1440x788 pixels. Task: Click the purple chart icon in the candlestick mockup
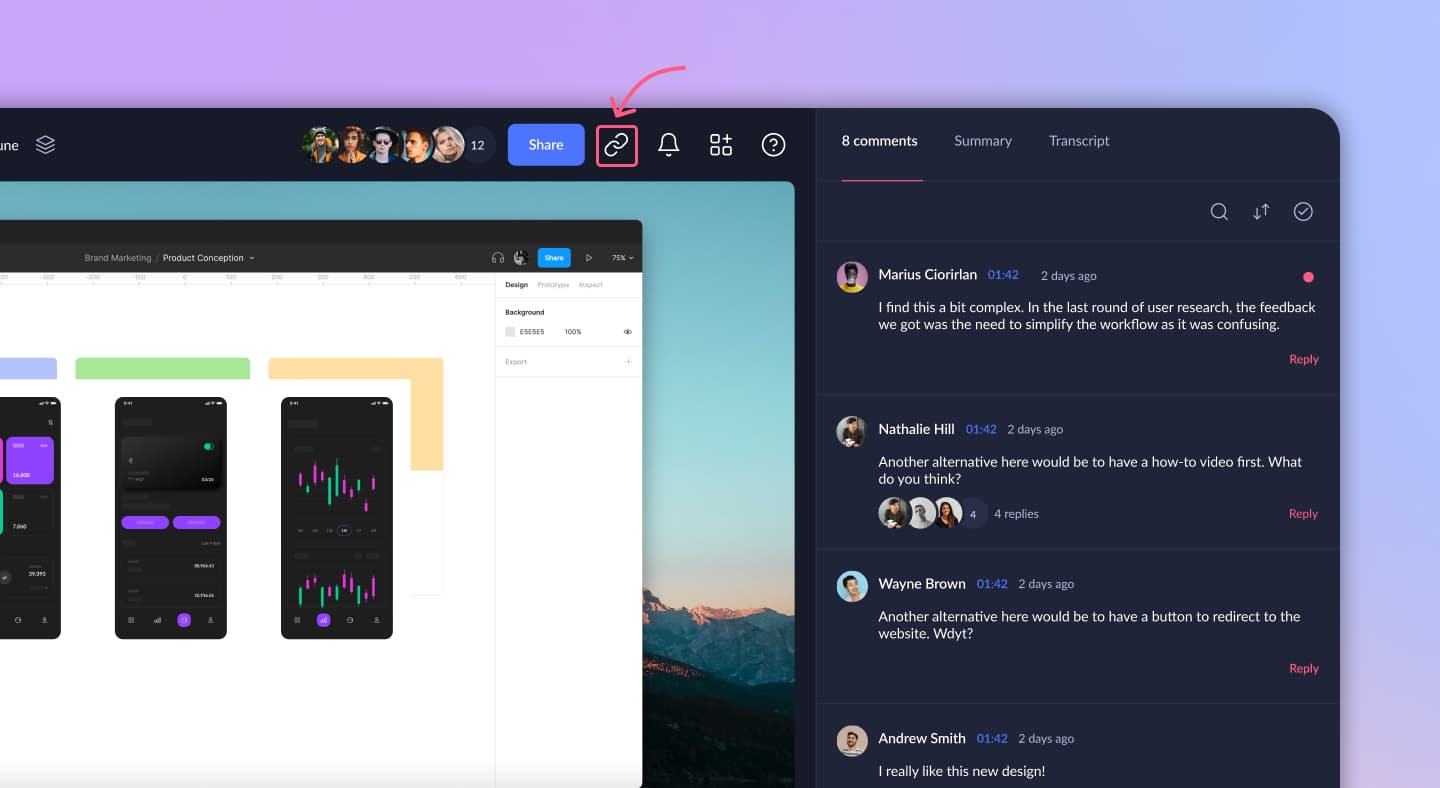pos(323,620)
